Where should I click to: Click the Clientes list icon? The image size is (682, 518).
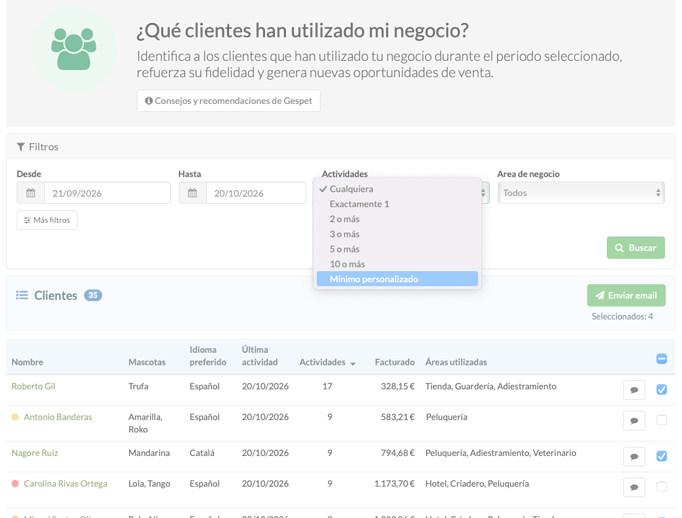tap(22, 295)
